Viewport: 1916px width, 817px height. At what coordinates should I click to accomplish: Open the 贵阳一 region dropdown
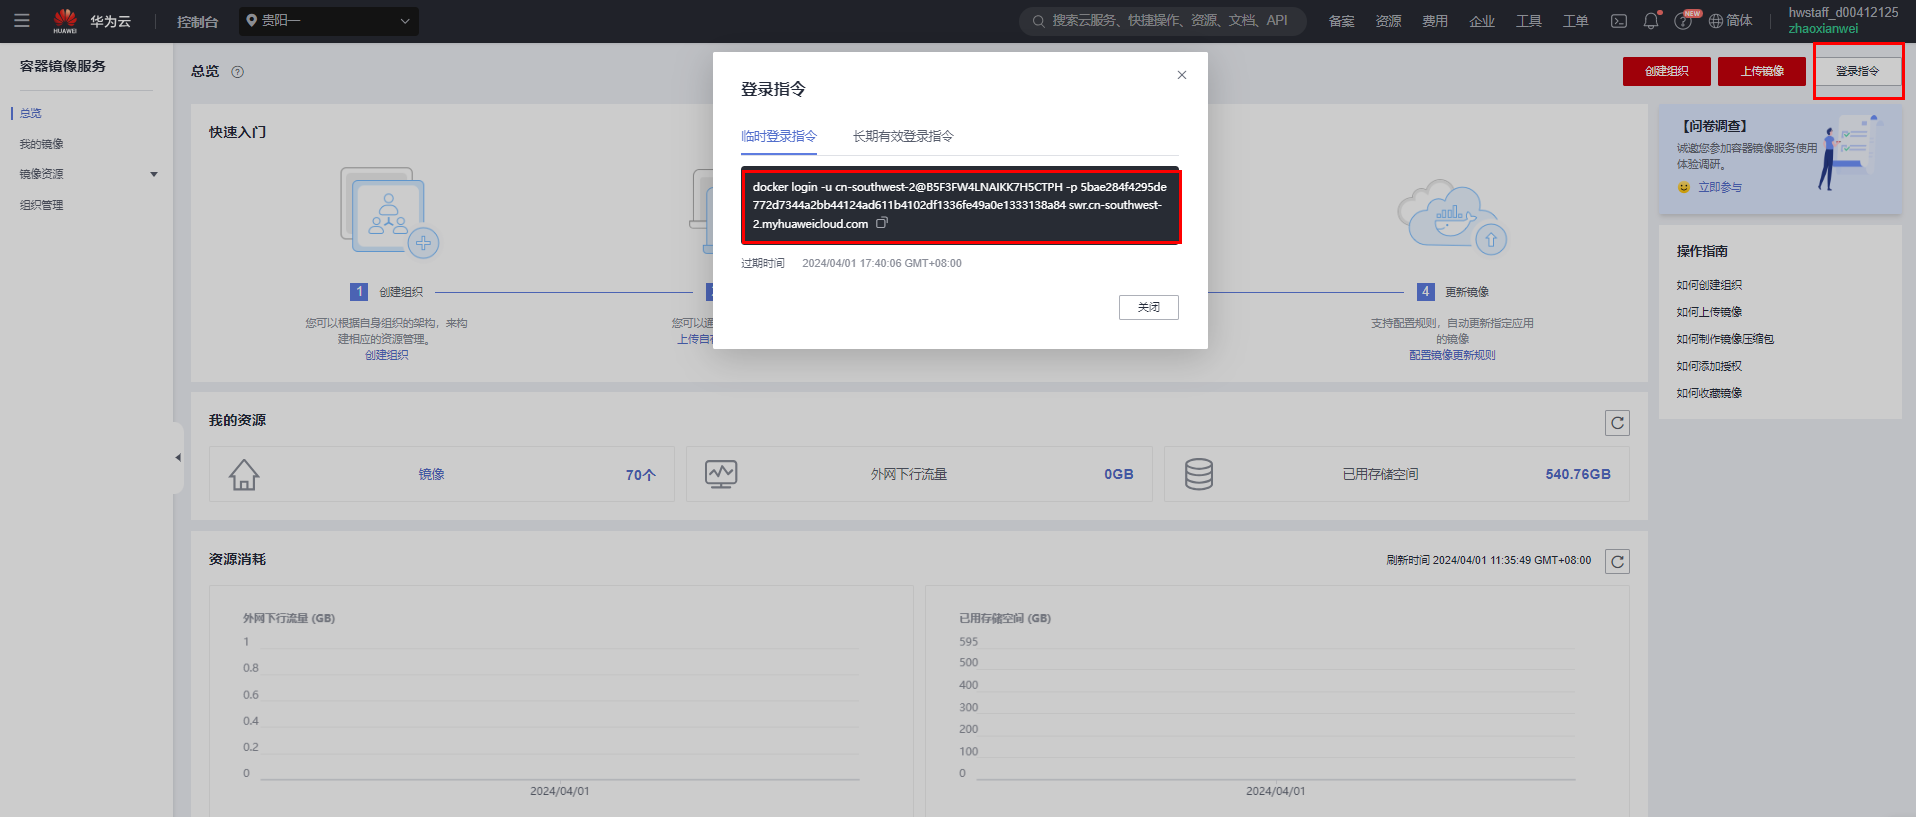(329, 21)
